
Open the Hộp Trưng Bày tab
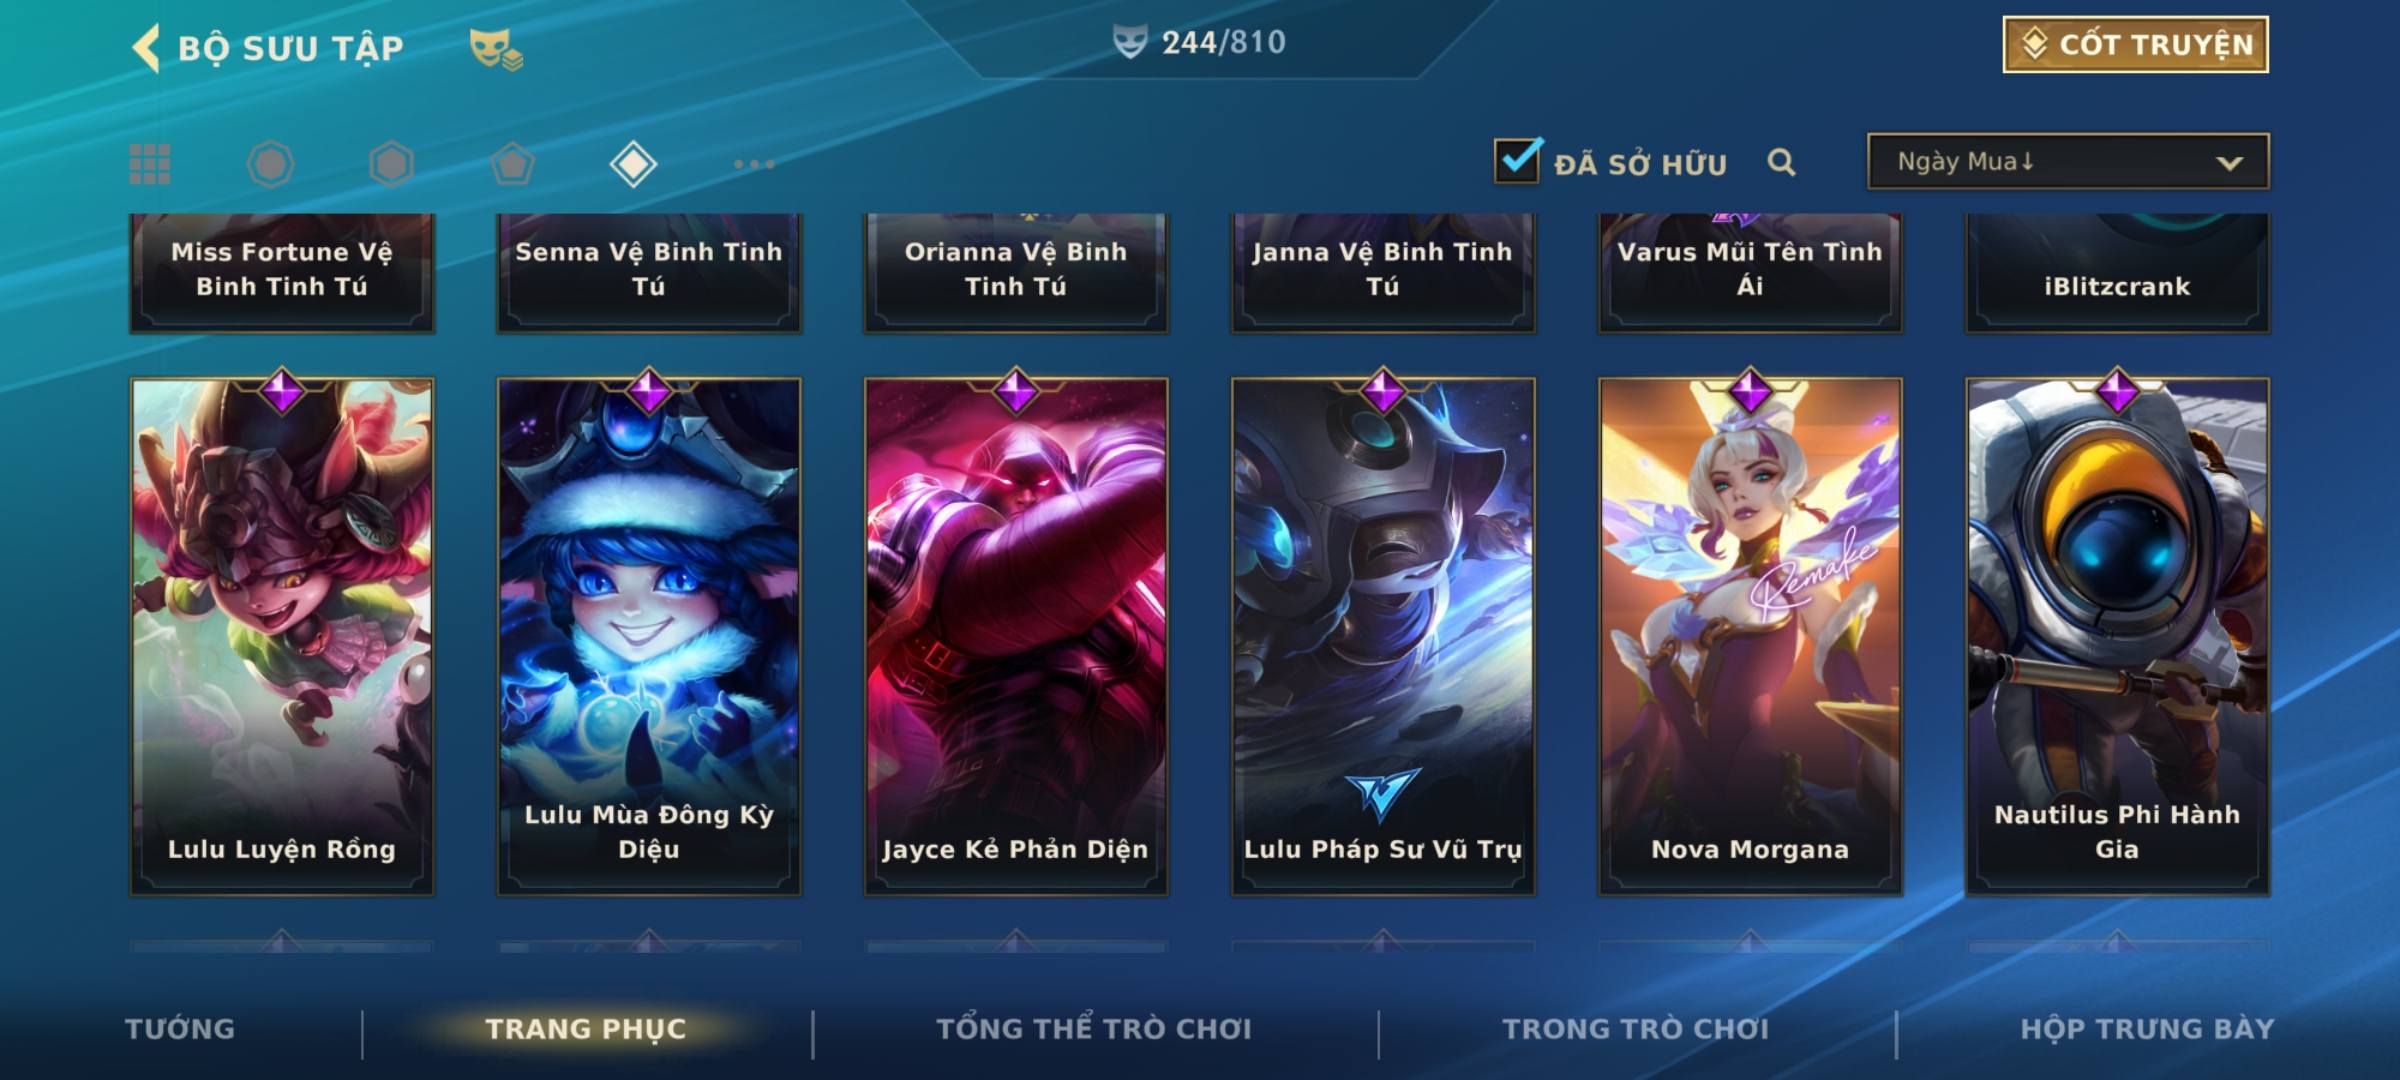(x=2147, y=1029)
